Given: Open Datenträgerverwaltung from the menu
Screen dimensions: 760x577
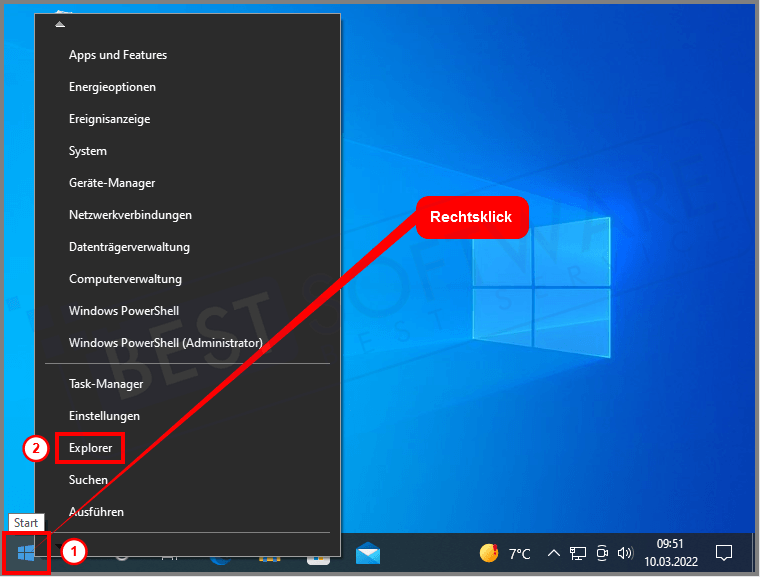Looking at the screenshot, I should point(129,247).
